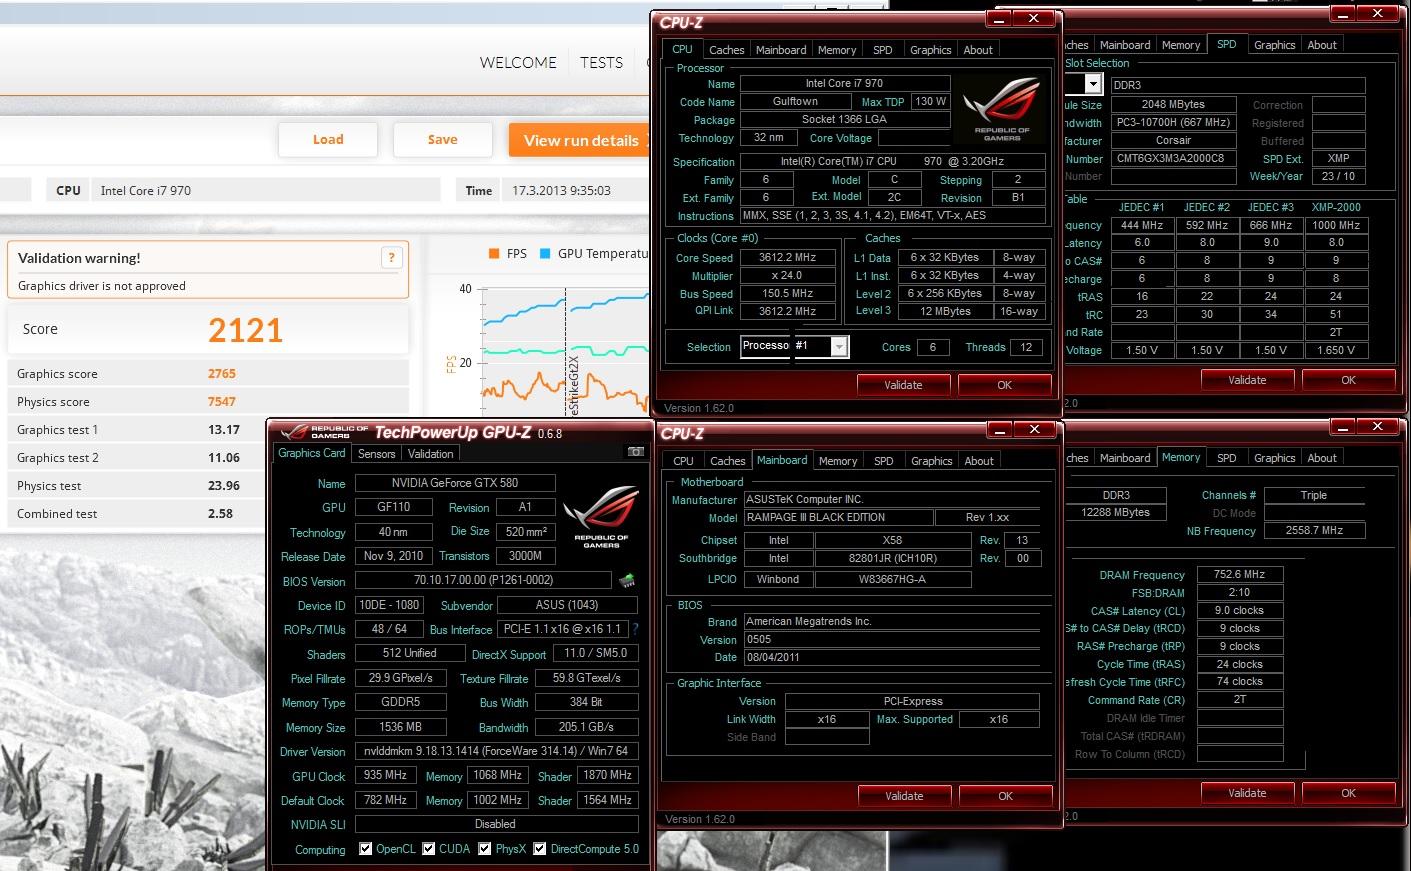Click the DRAM Frequency value 752.6 MHz
Image resolution: width=1411 pixels, height=871 pixels.
click(1239, 575)
